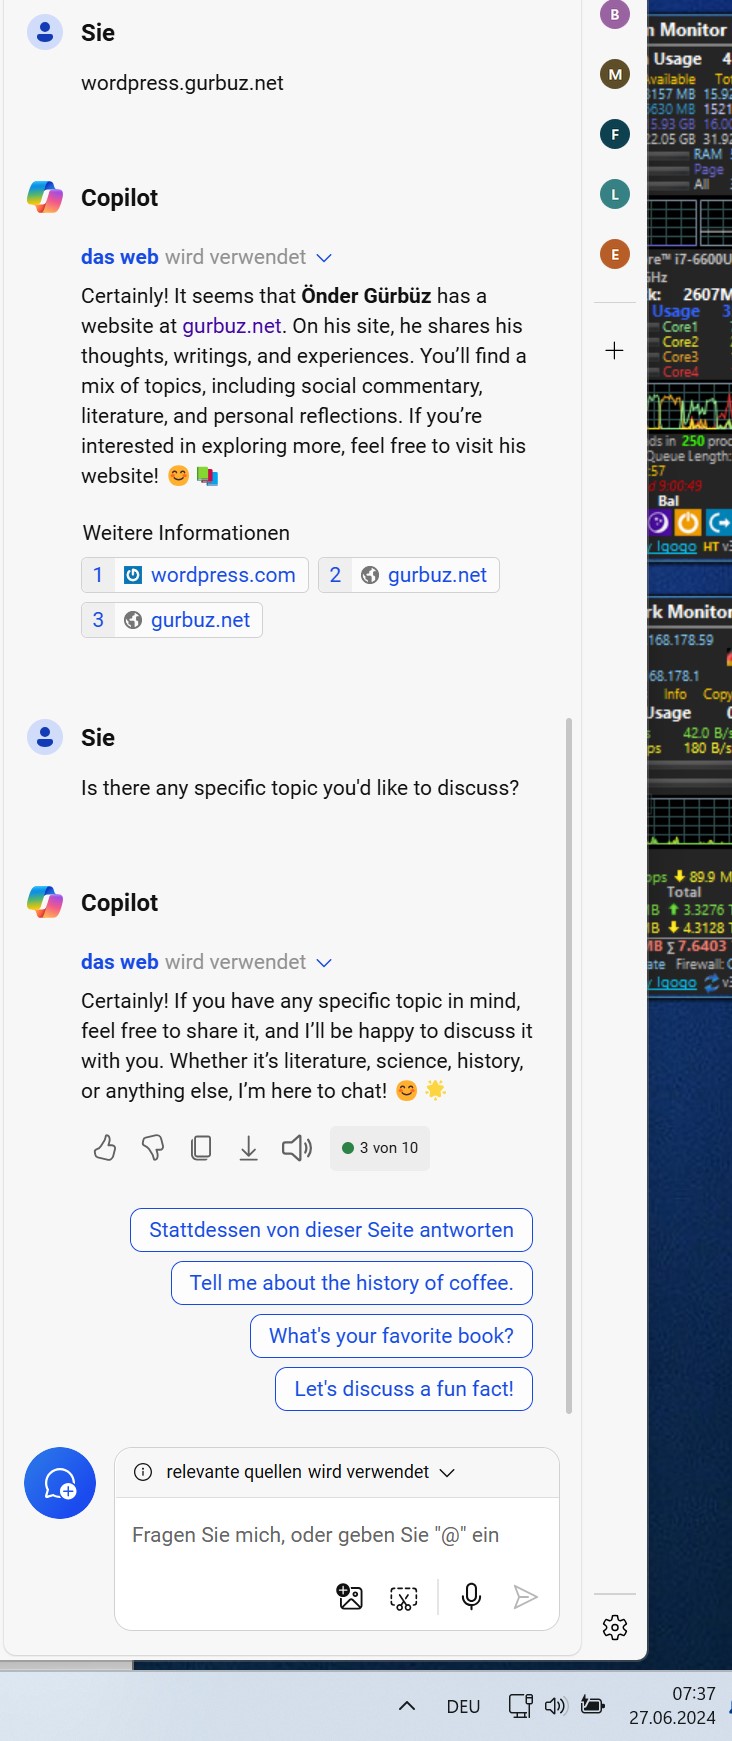Open the 'relevante quellen wird verwendet' dropdown
The height and width of the screenshot is (1741, 732).
click(448, 1472)
